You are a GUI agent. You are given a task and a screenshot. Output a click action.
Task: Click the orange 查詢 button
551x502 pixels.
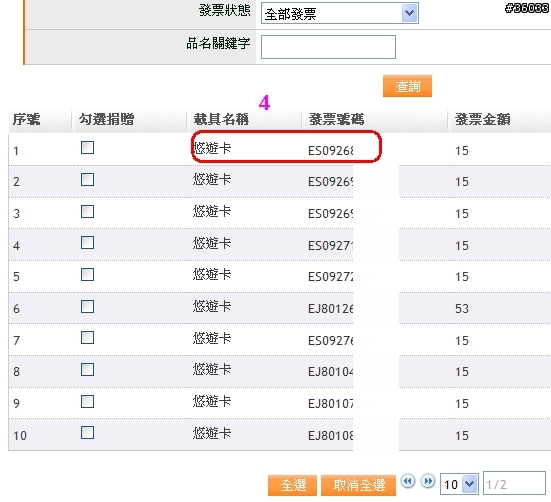pos(407,86)
